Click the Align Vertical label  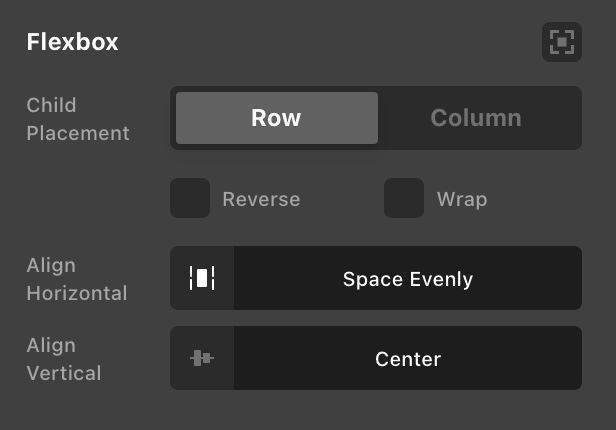tap(64, 359)
